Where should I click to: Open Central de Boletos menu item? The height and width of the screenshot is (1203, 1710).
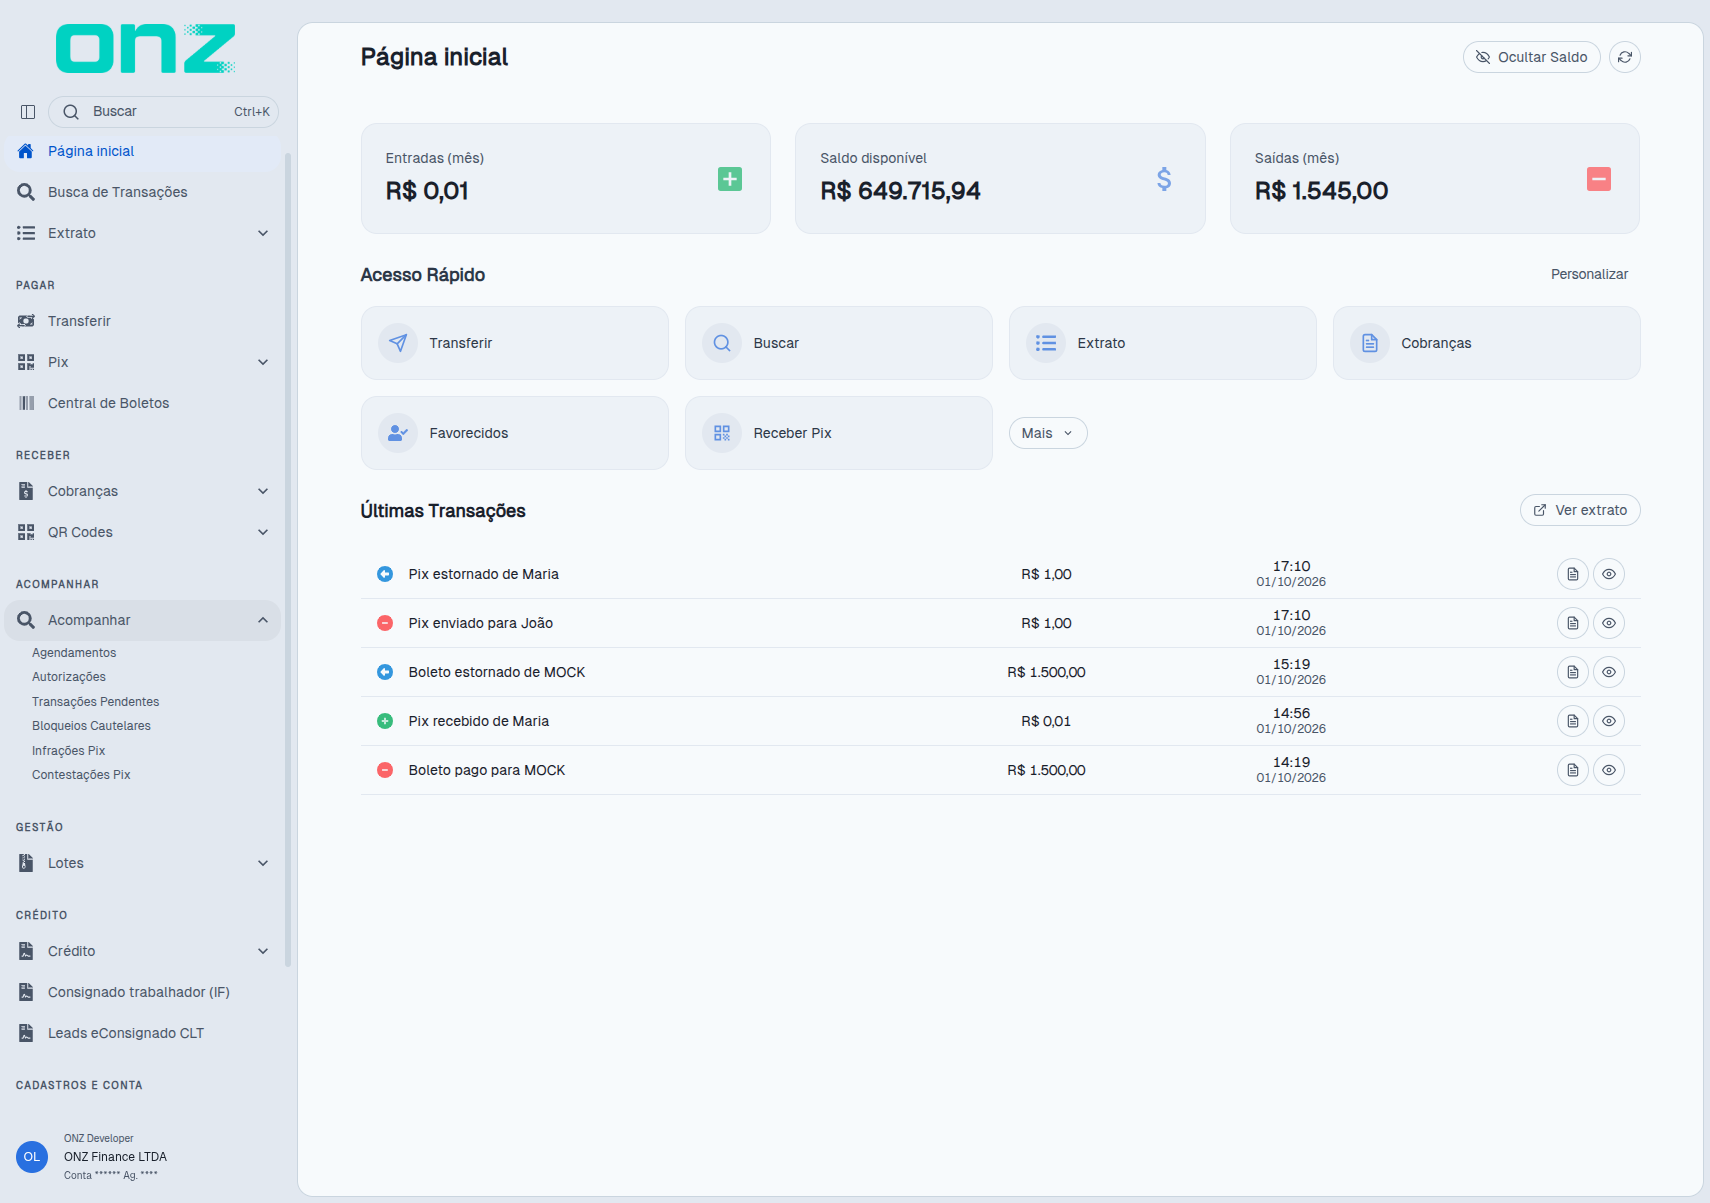click(x=143, y=403)
